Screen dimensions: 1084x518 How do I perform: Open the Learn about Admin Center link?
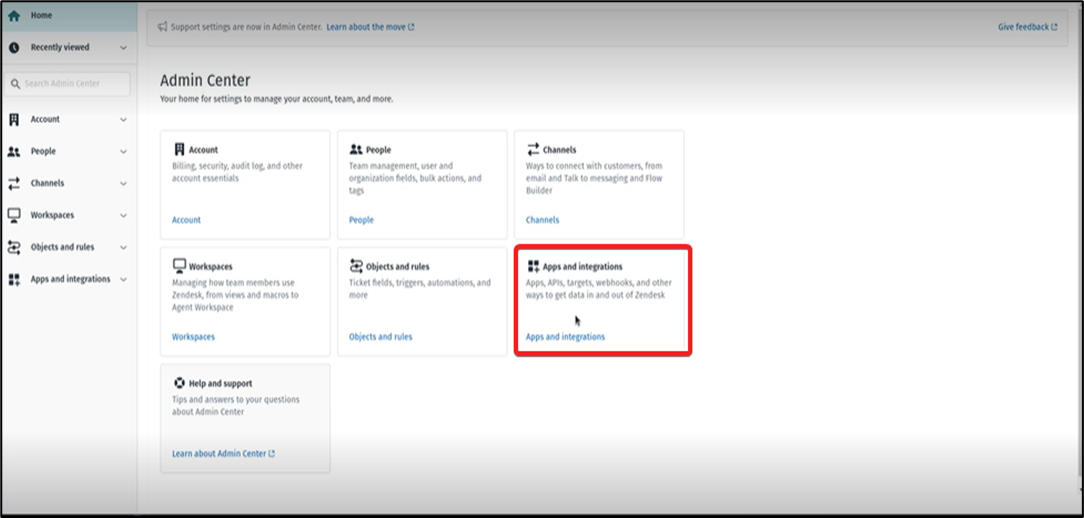click(x=223, y=454)
